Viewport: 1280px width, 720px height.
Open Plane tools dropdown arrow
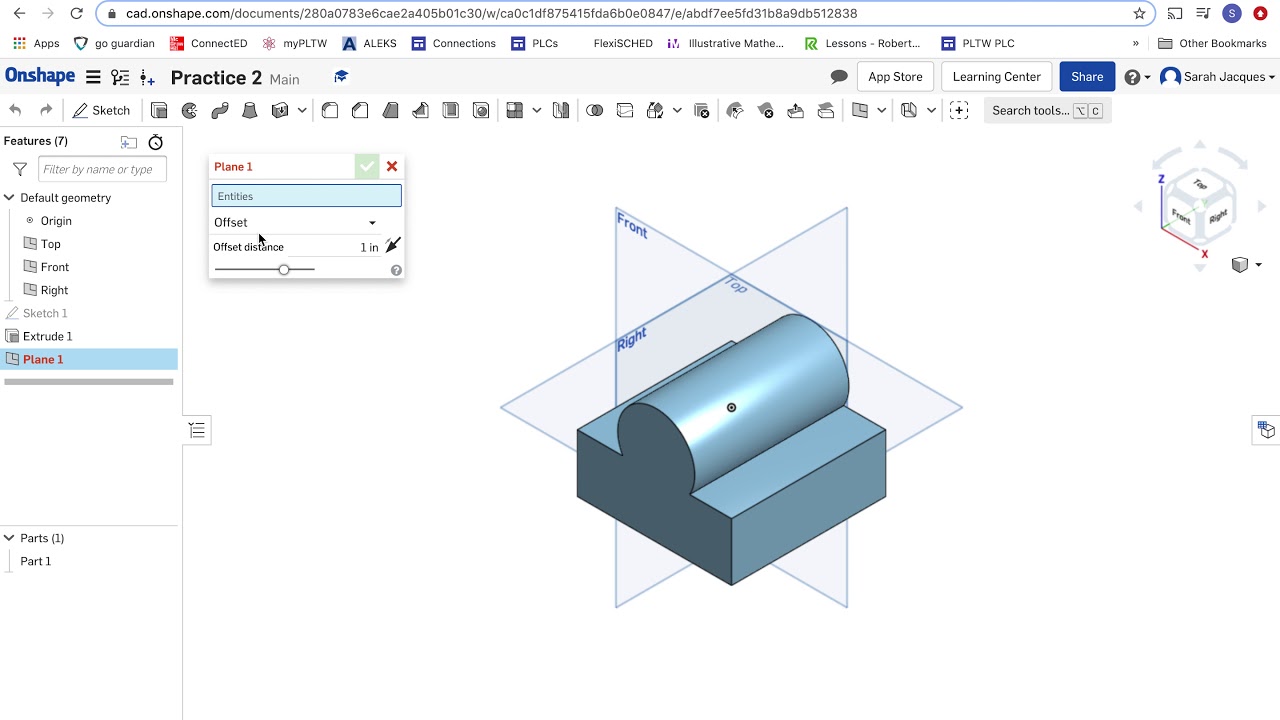coord(881,111)
